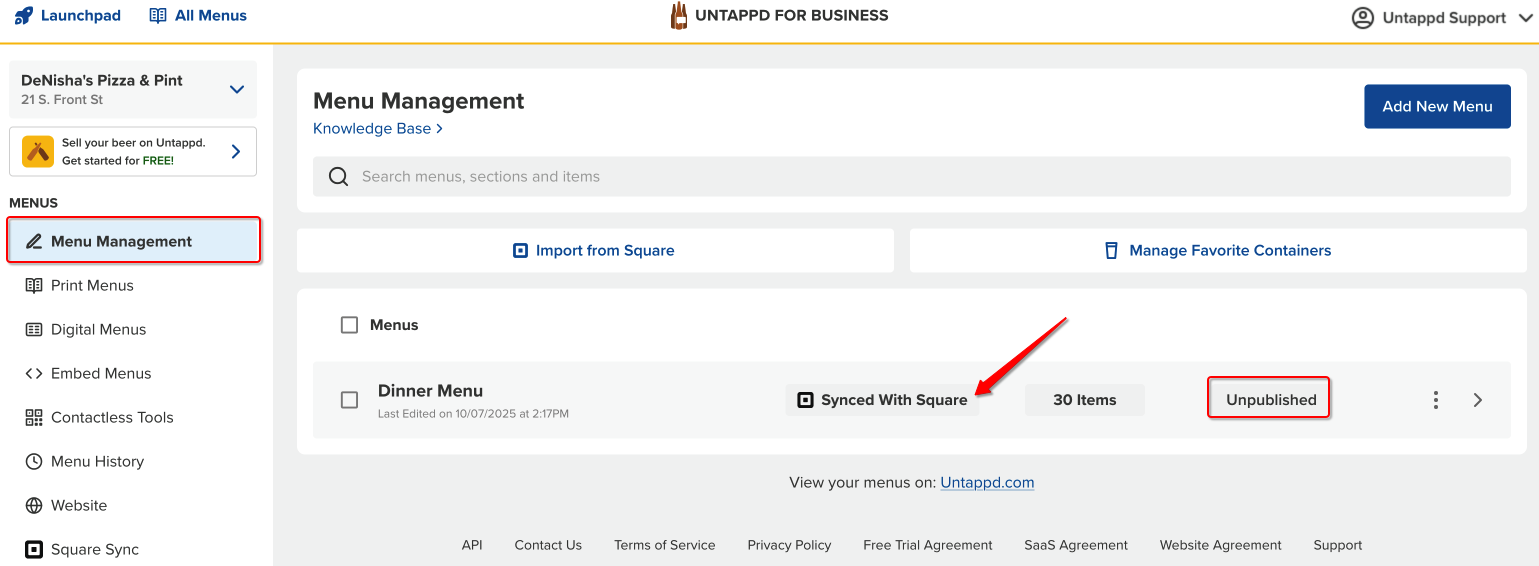Click the Untappd beer bottles logo
The width and height of the screenshot is (1539, 566).
point(679,16)
